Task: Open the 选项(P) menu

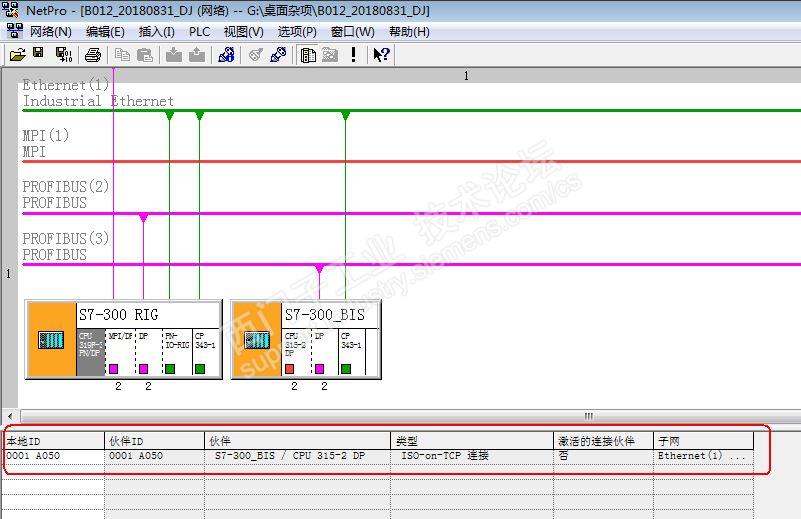Action: click(x=297, y=32)
